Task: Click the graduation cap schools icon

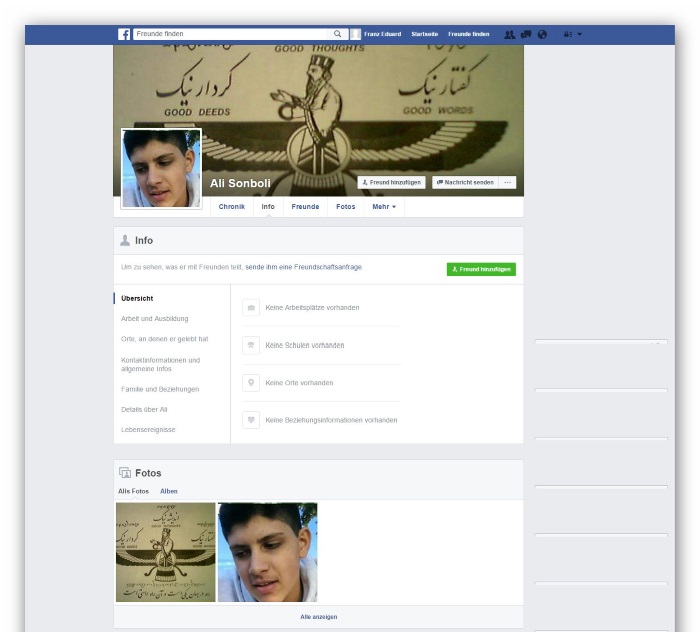Action: pyautogui.click(x=251, y=345)
